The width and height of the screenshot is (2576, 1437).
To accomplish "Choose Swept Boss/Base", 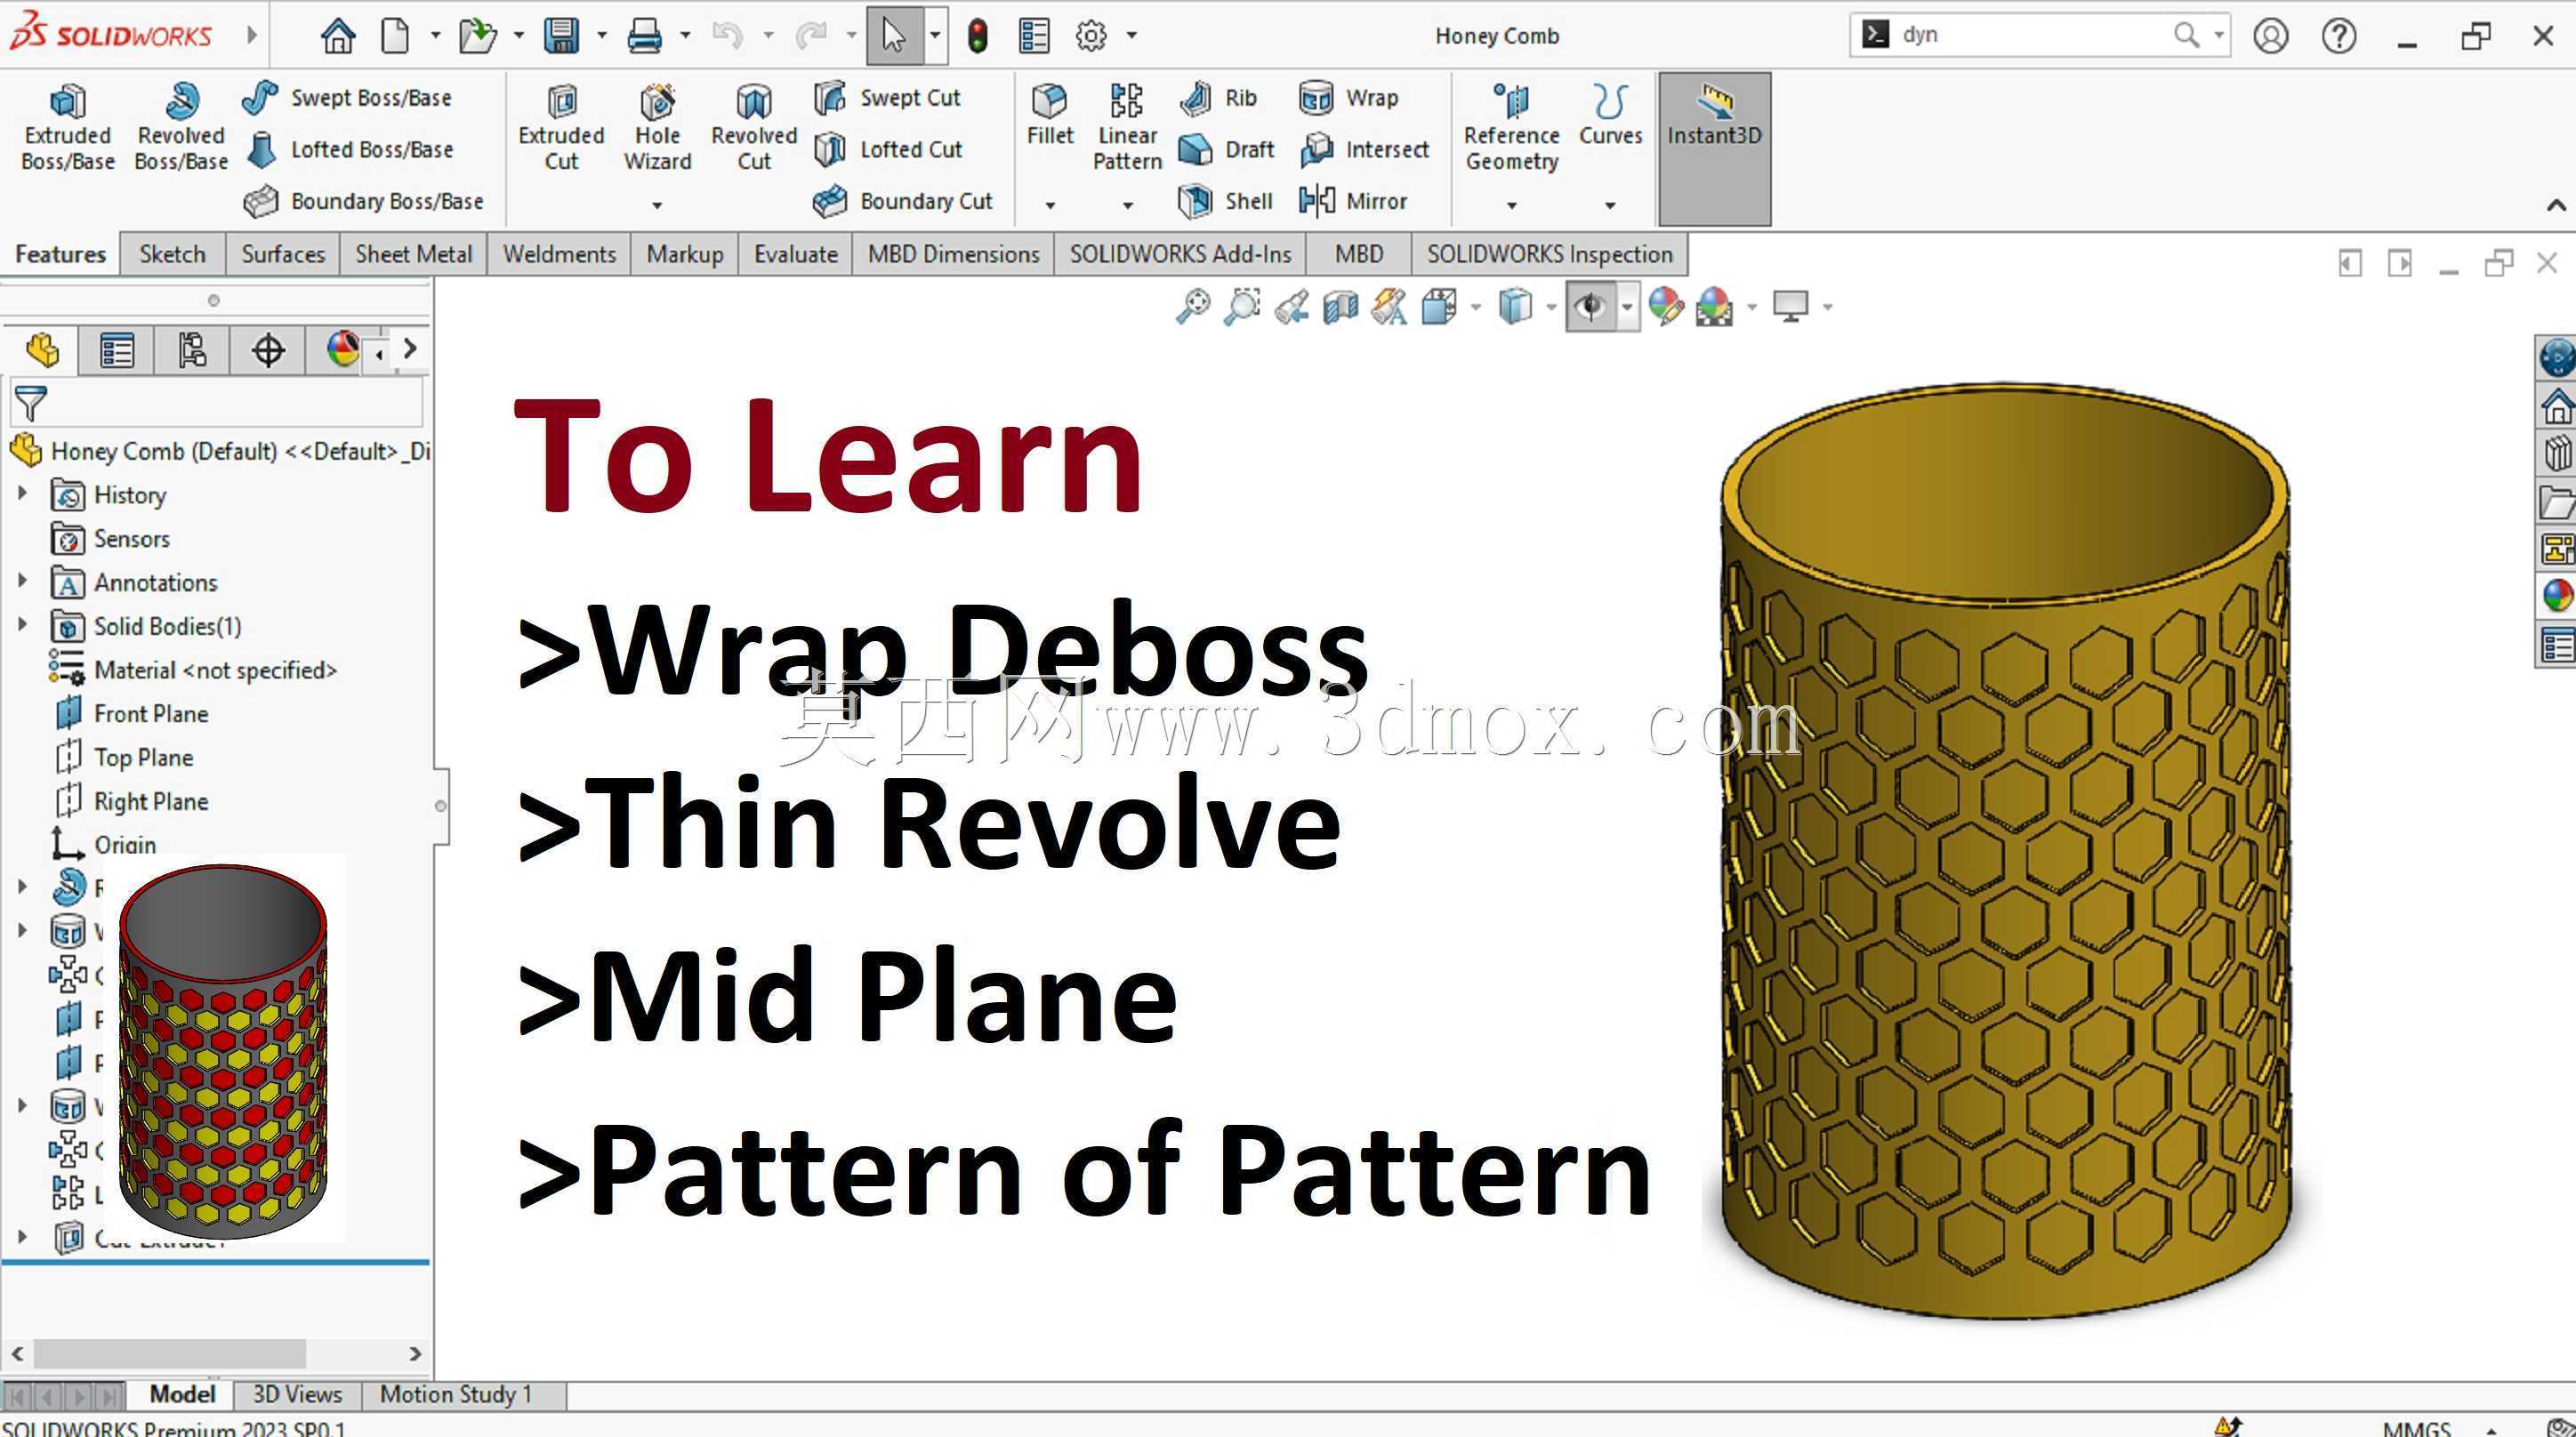I will click(x=347, y=97).
